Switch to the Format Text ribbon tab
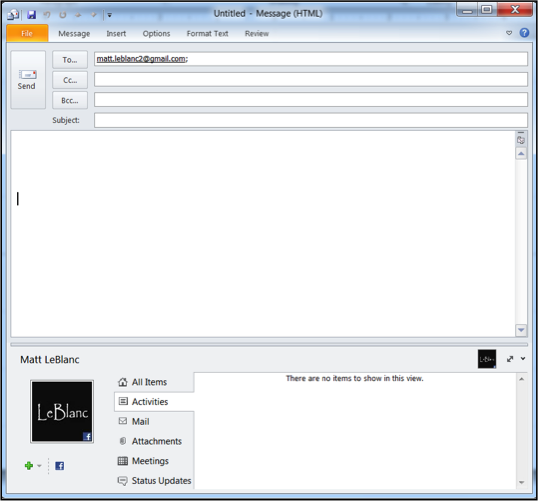538x501 pixels. [207, 34]
